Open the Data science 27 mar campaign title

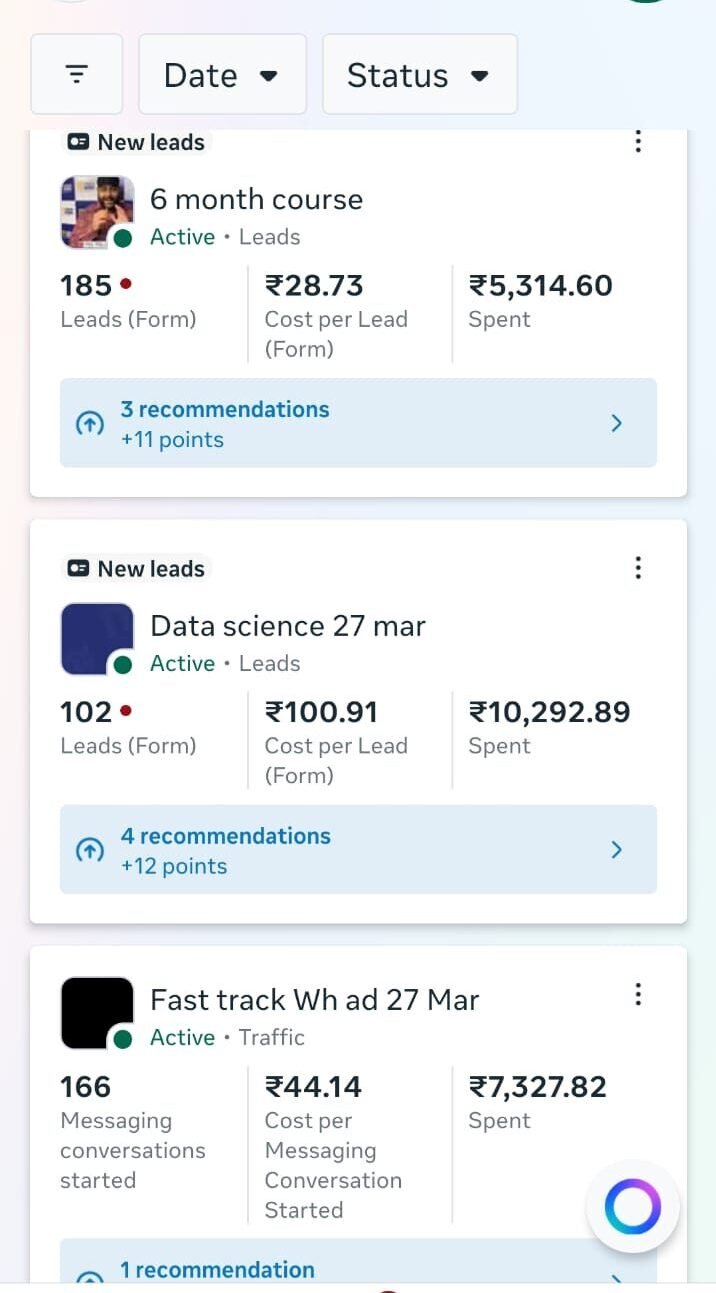click(x=288, y=626)
